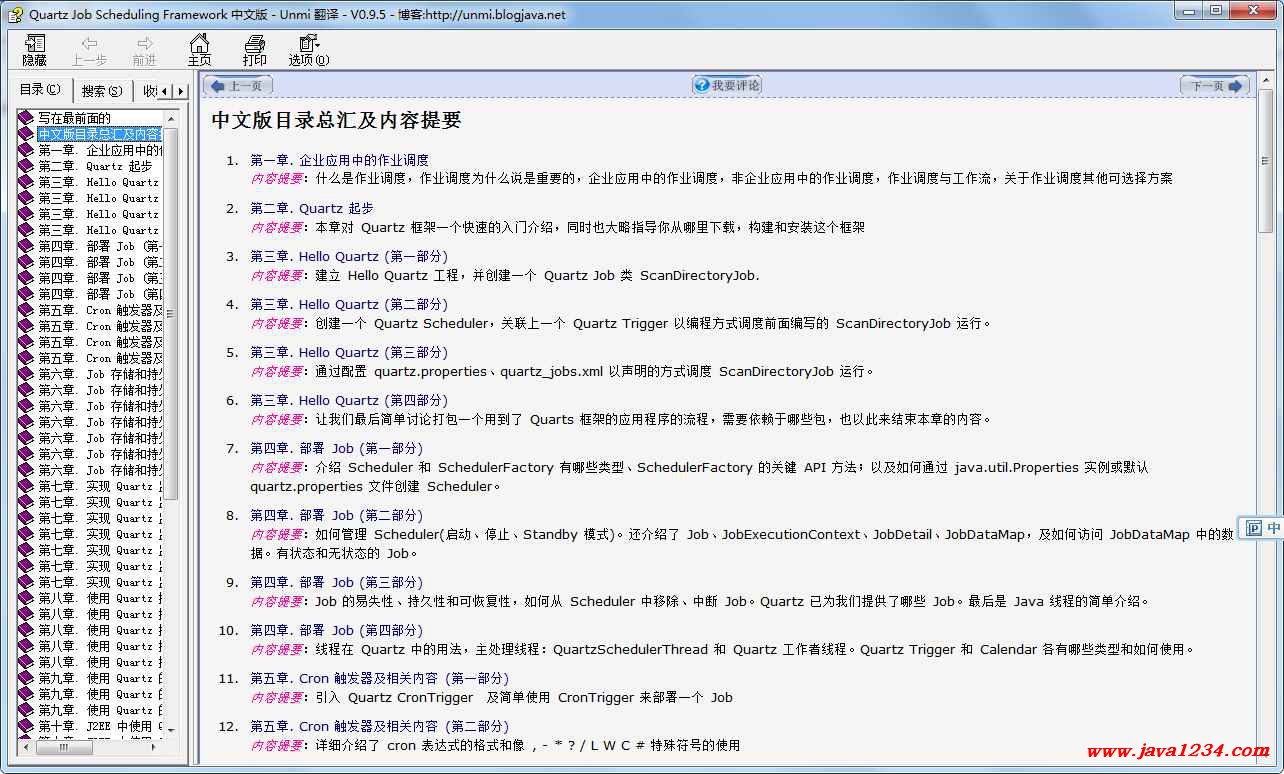1284x774 pixels.
Task: Click the contents tree vertical scrollbar thumb
Action: click(170, 314)
